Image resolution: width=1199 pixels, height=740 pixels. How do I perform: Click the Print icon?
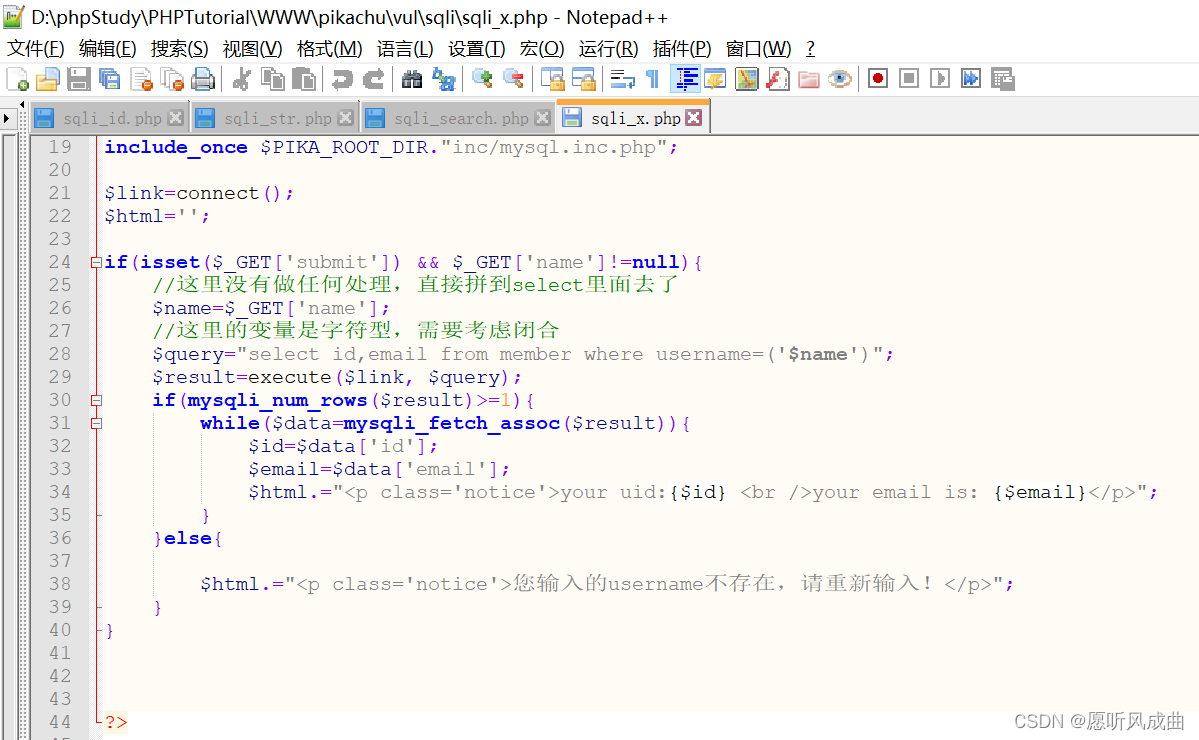(x=203, y=79)
